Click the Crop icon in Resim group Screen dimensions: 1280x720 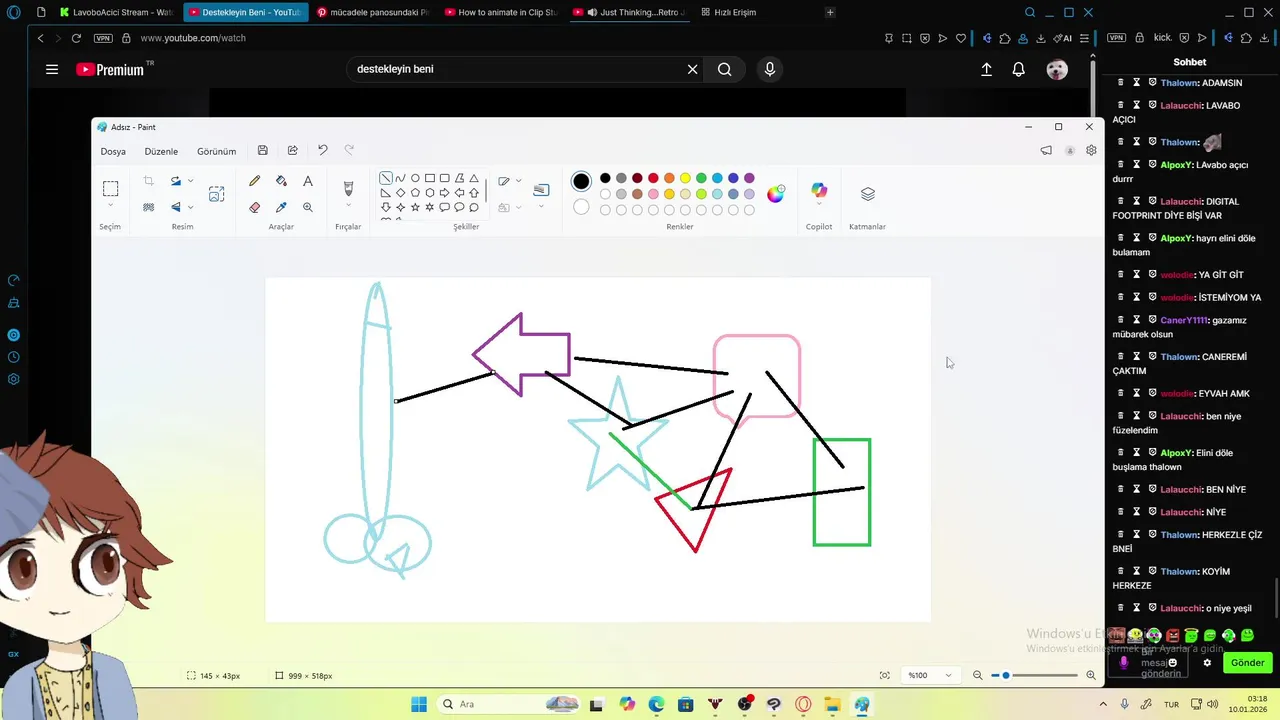(x=148, y=181)
